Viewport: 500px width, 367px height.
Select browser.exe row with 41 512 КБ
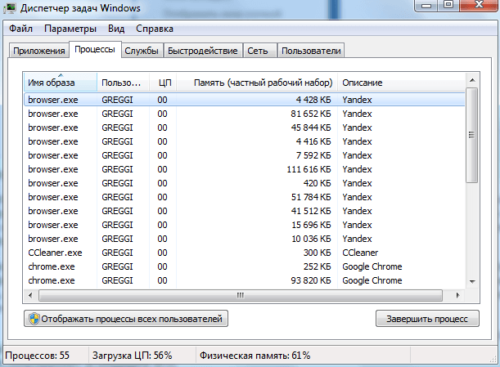pos(245,211)
